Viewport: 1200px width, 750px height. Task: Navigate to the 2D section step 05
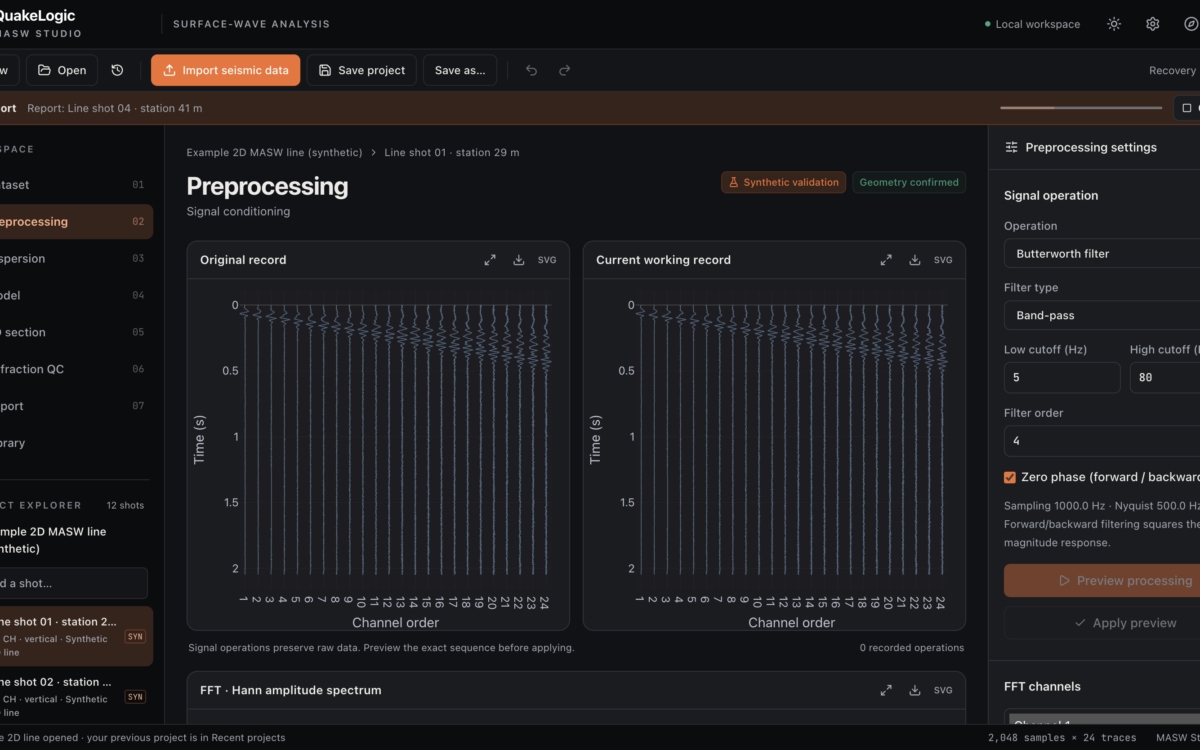76,332
